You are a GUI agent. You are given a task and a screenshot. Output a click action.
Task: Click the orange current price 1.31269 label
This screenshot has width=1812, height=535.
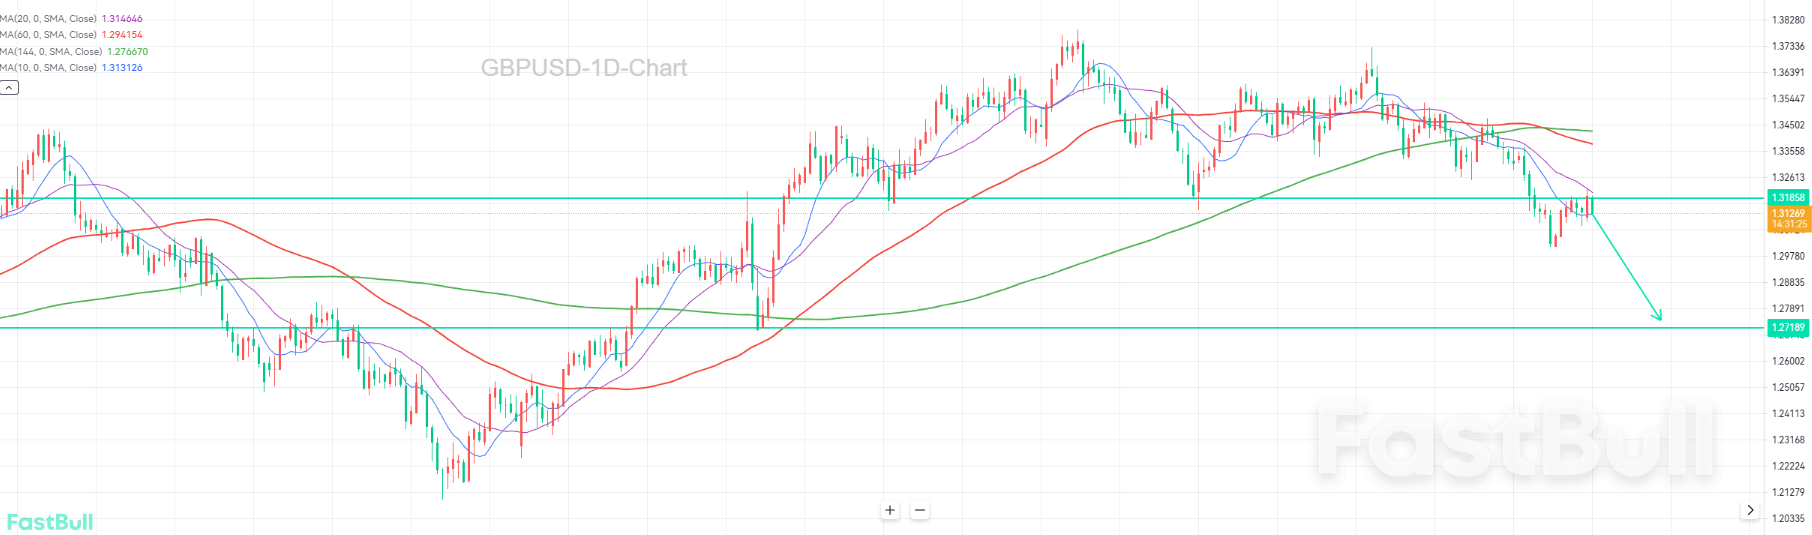pos(1788,214)
